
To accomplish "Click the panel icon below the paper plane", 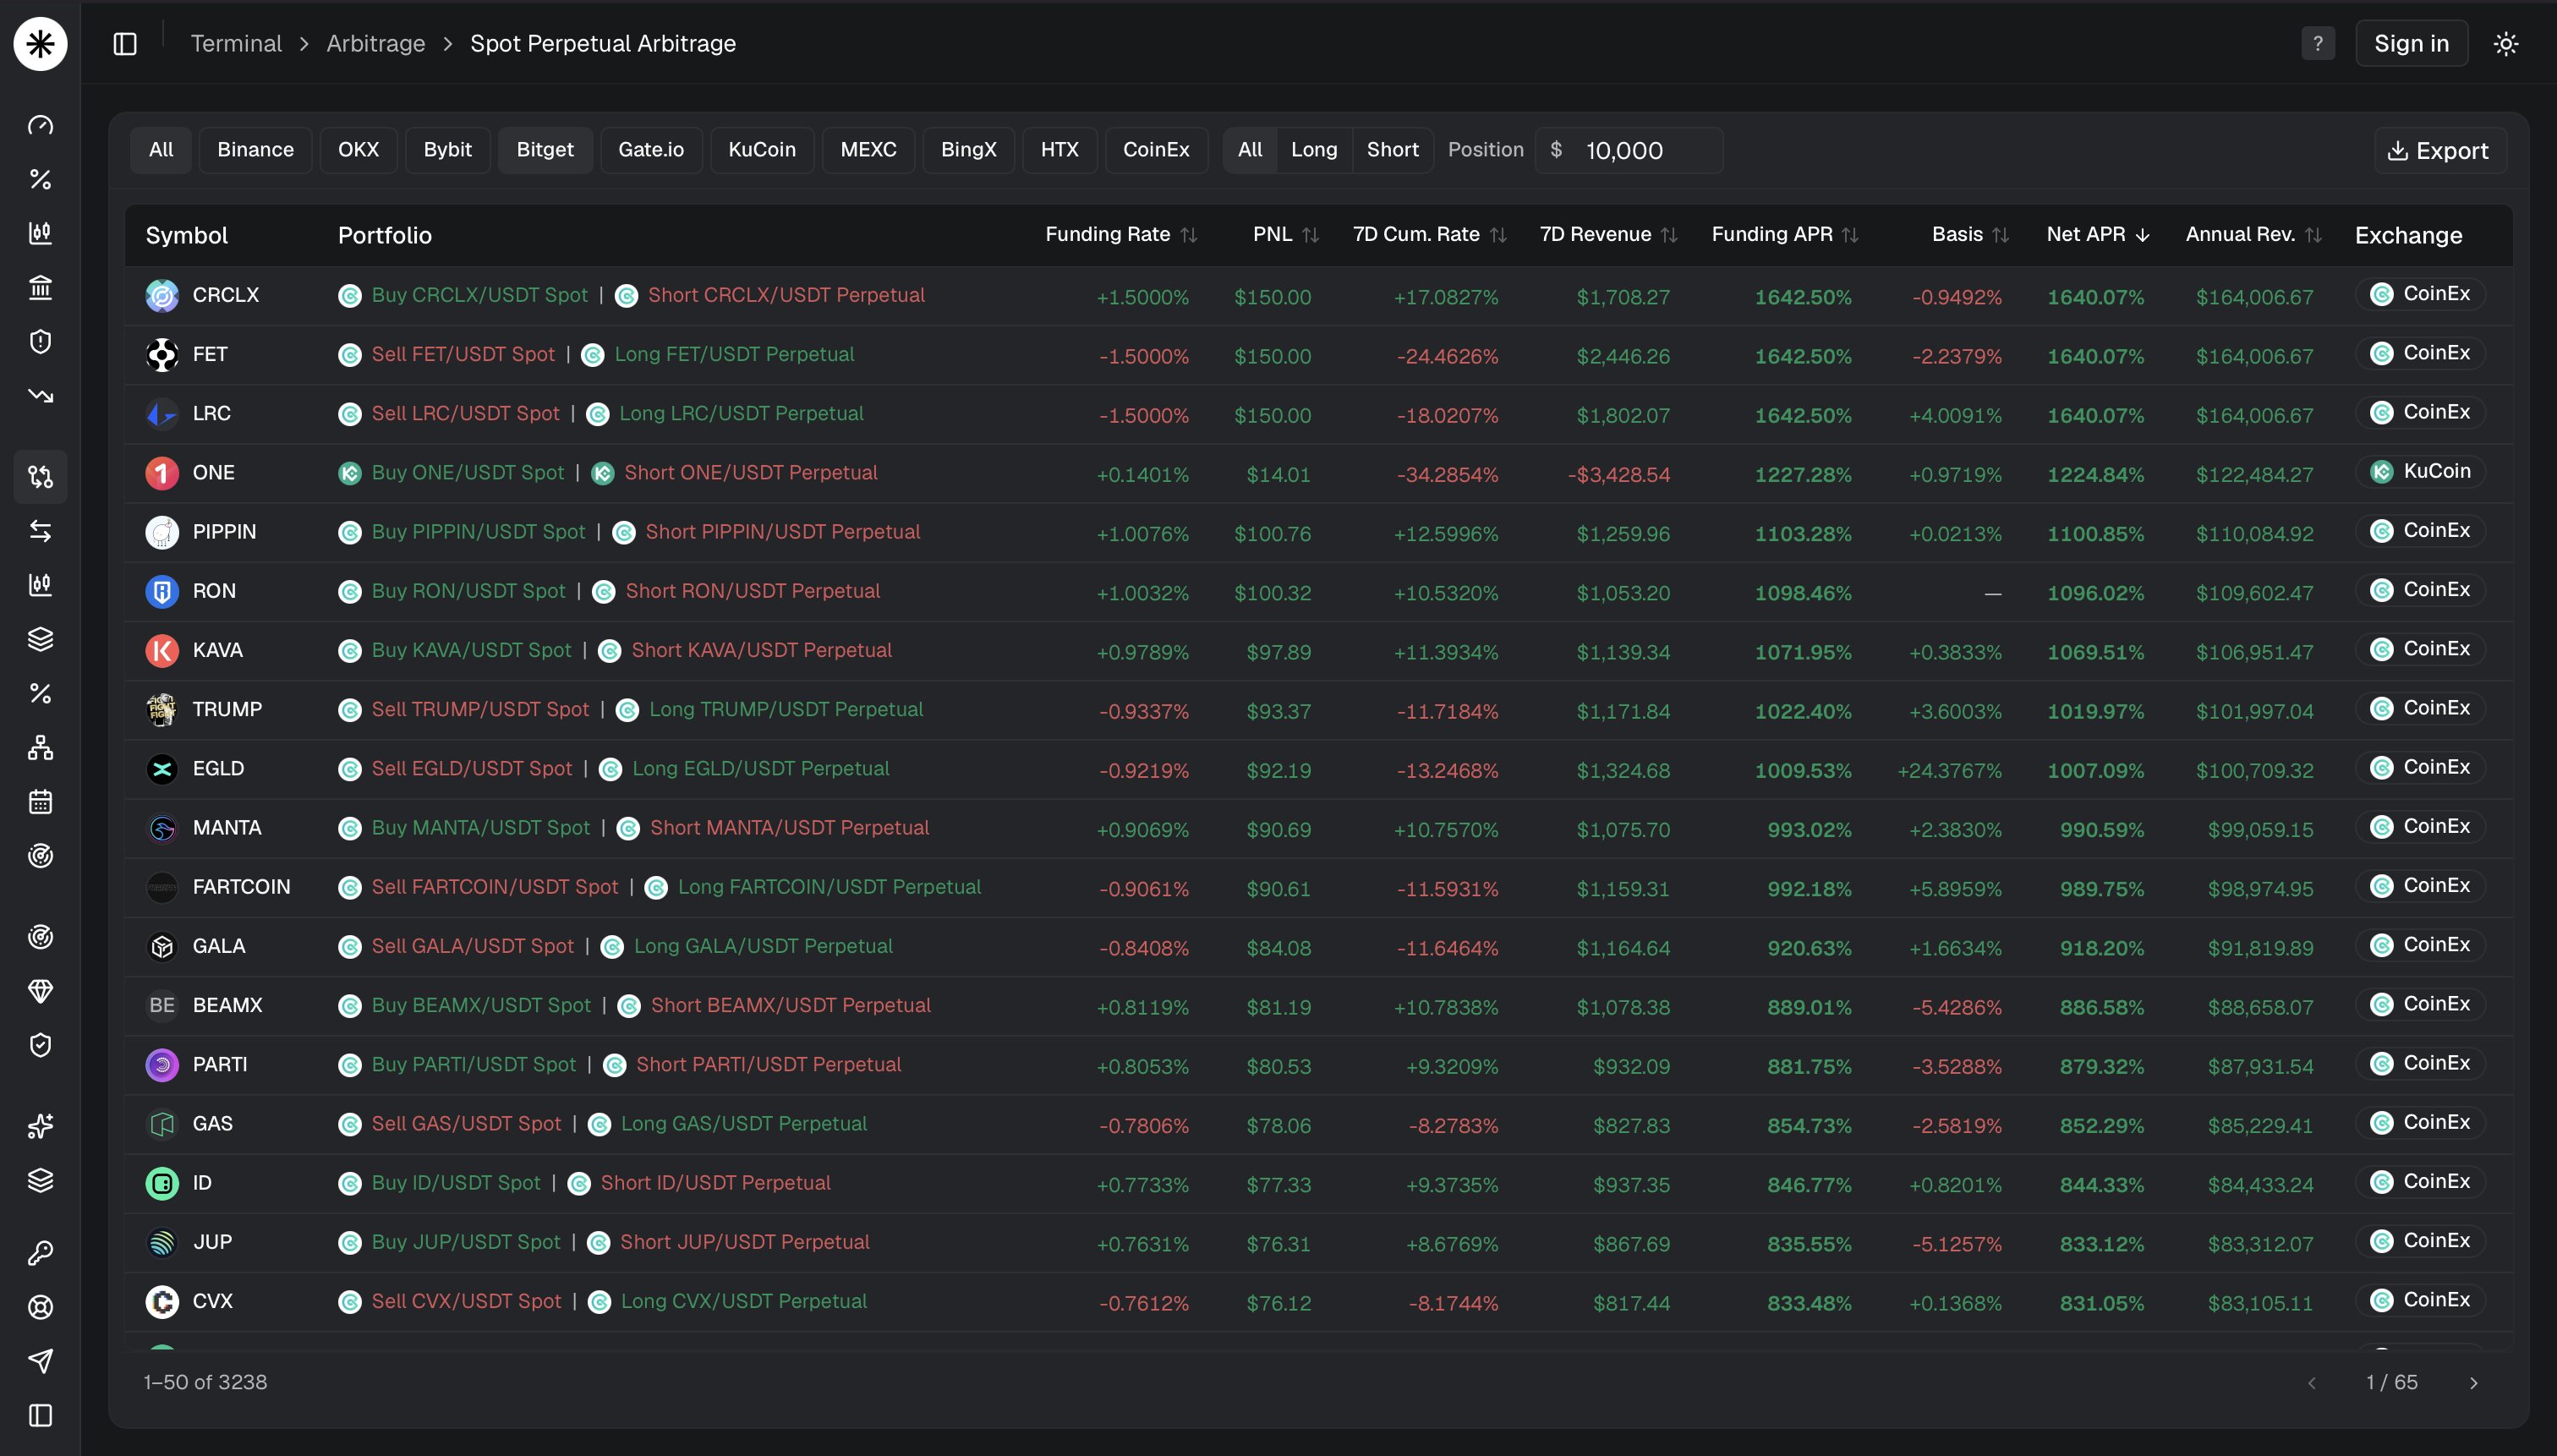I will (x=40, y=1416).
